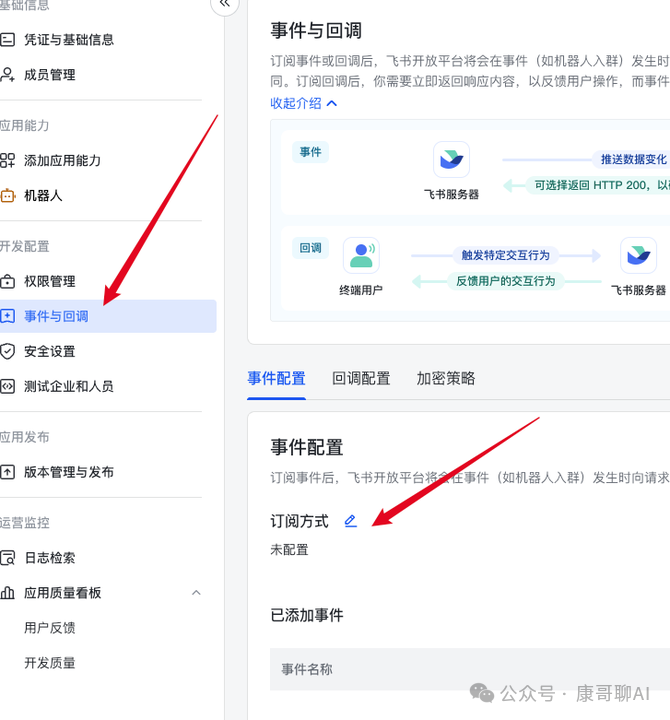This screenshot has height=720, width=670.
Task: Click the orange robot icon
Action: pyautogui.click(x=7, y=196)
